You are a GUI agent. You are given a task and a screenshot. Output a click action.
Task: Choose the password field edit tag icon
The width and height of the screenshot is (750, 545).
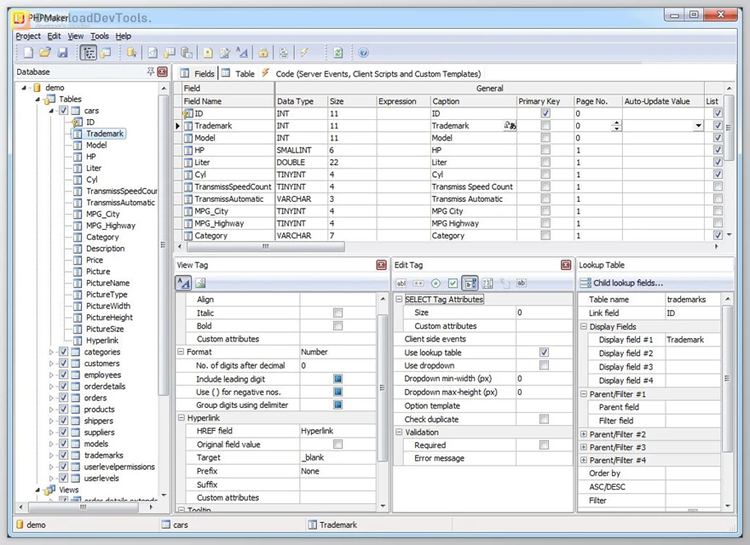tap(419, 283)
